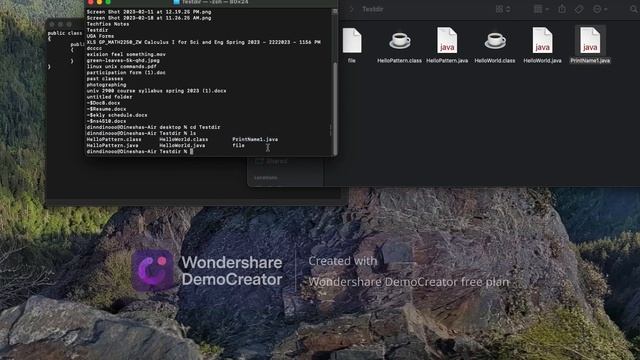Open the Finder action (ellipsis) menu
The width and height of the screenshot is (640, 360).
tap(600, 9)
